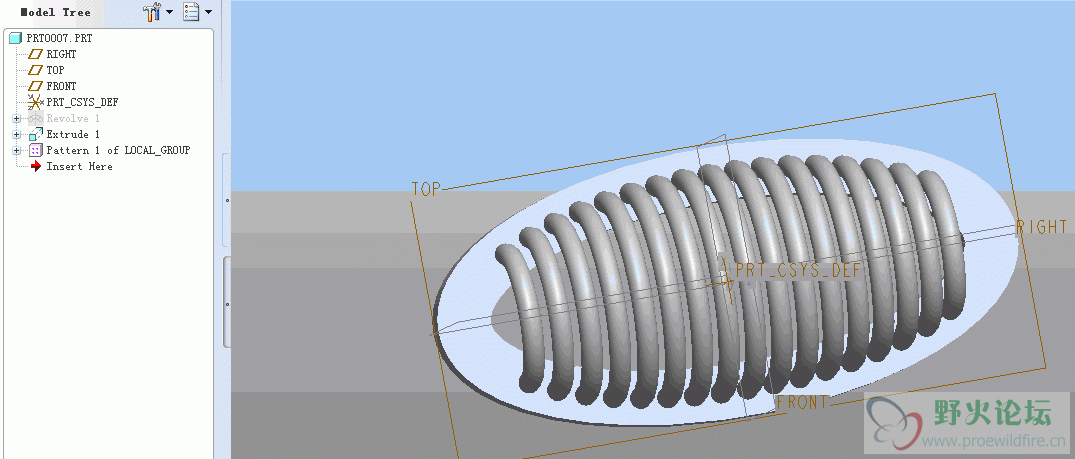Expand the Extrude 1 tree node
This screenshot has height=459, width=1075.
pos(16,134)
